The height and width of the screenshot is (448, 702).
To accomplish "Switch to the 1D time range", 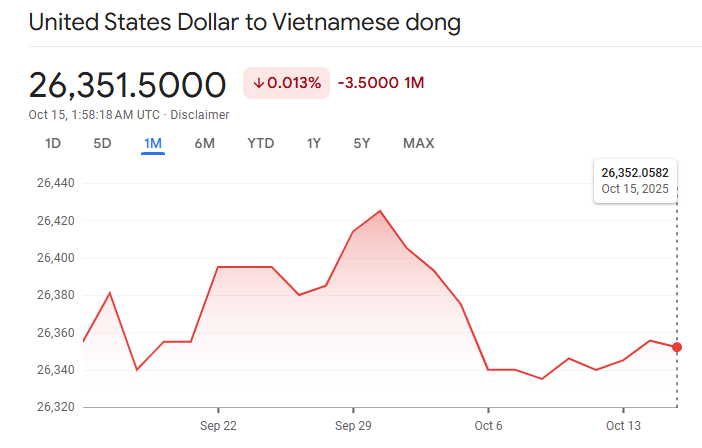I will click(x=53, y=143).
